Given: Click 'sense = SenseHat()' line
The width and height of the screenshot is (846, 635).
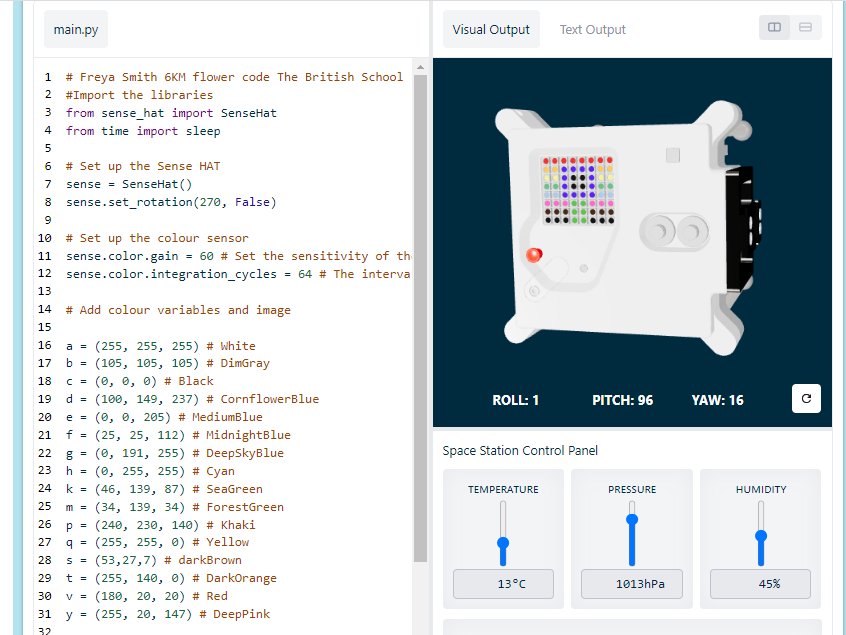Looking at the screenshot, I should pyautogui.click(x=129, y=184).
